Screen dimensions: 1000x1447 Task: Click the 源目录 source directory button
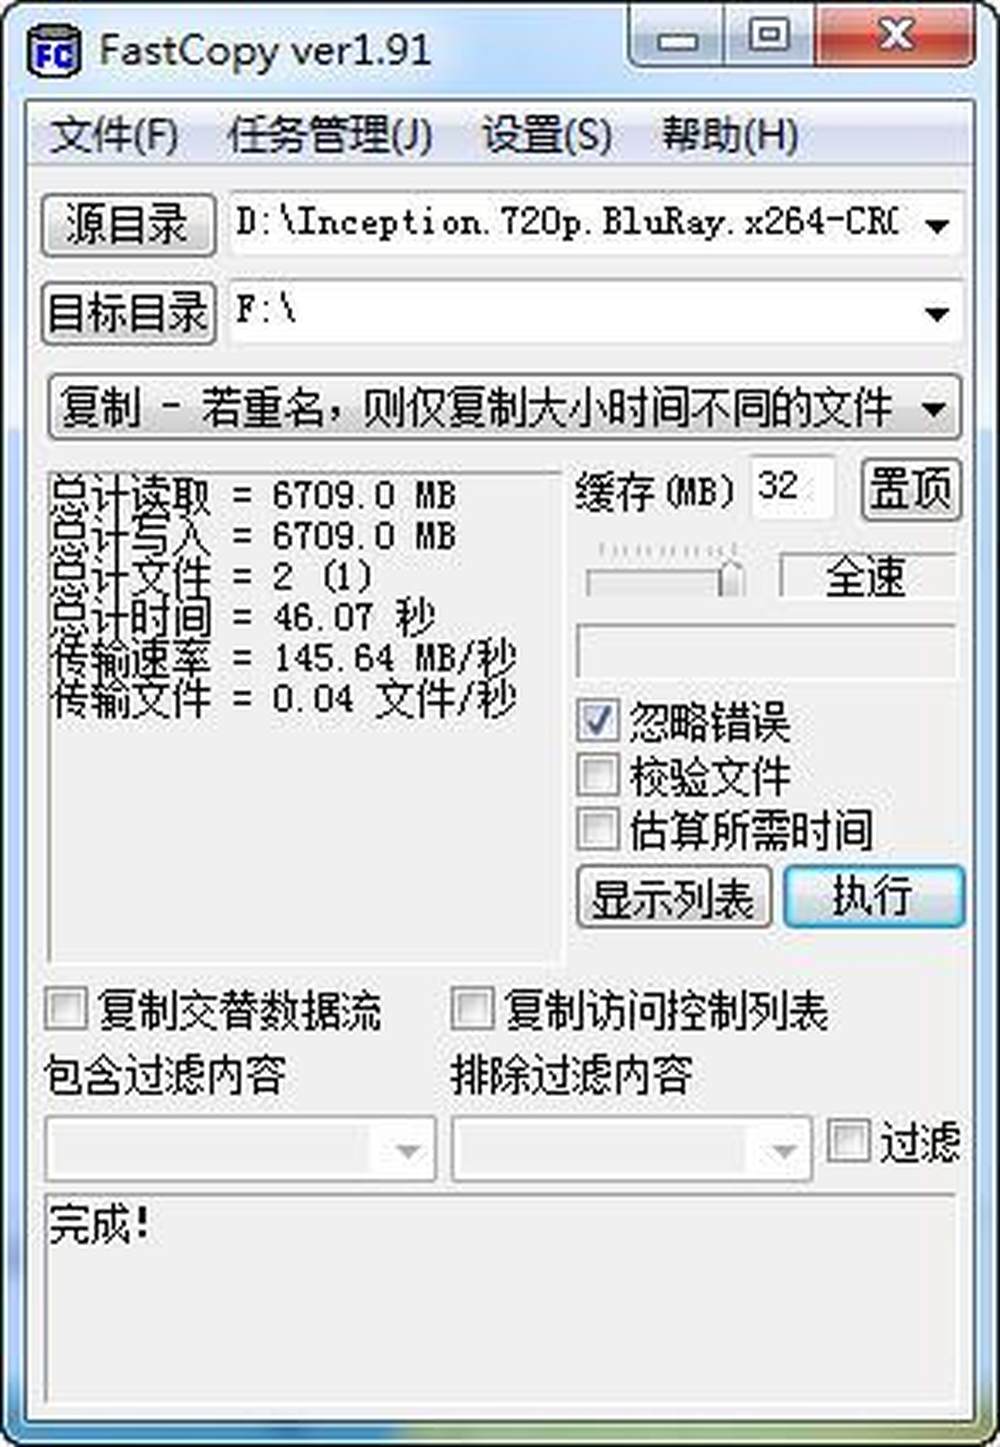pyautogui.click(x=128, y=224)
